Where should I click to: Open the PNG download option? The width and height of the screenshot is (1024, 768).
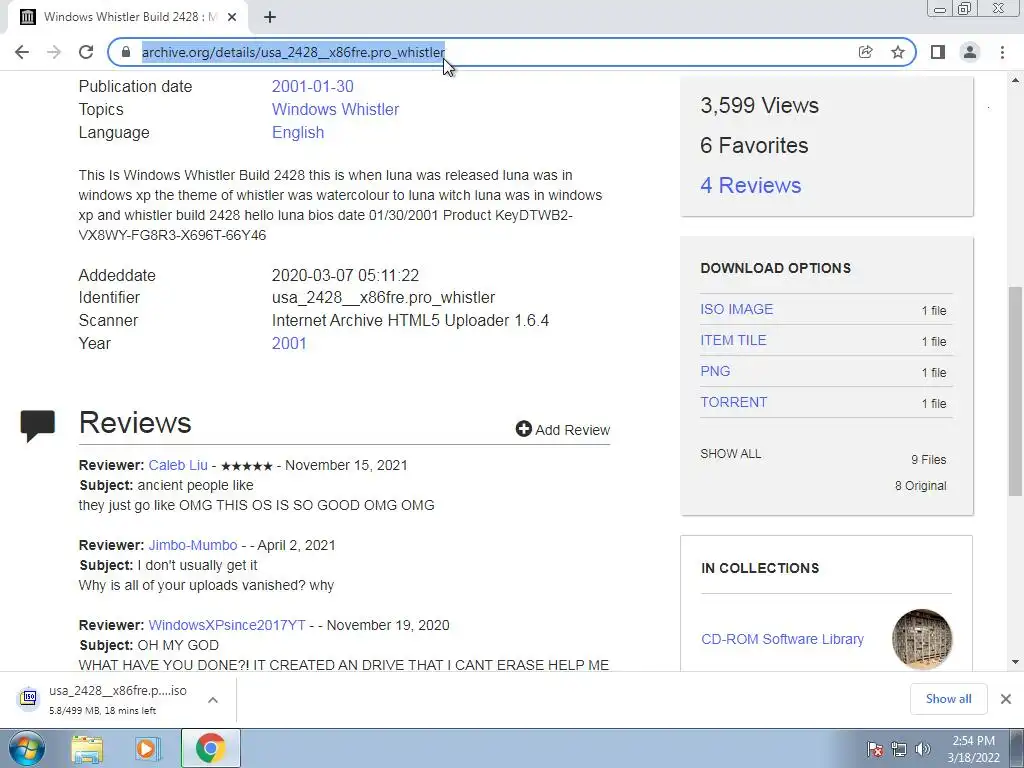point(715,372)
